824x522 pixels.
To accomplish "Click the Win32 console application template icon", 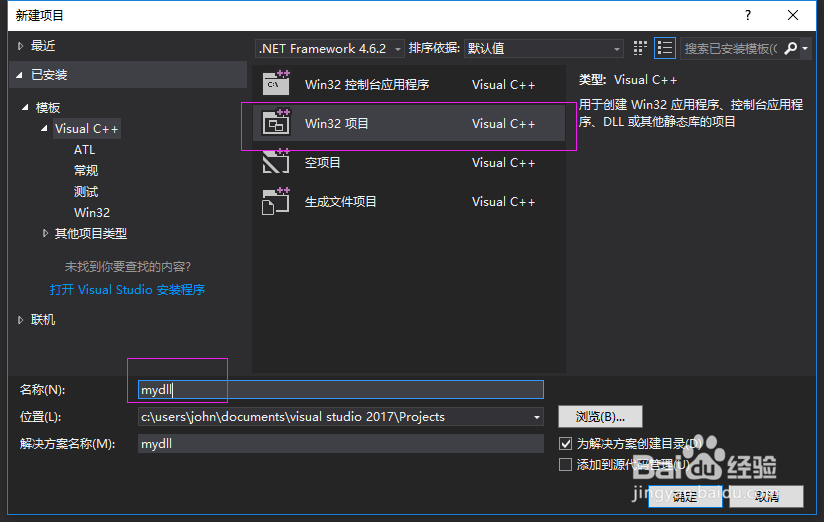I will 276,84.
